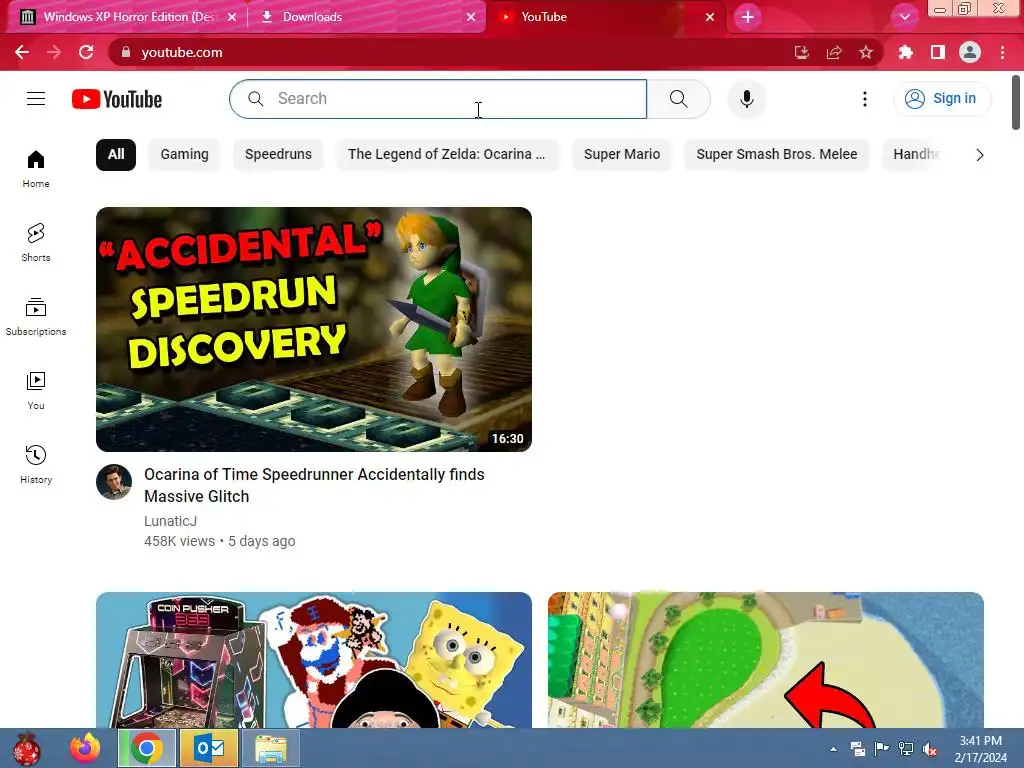The height and width of the screenshot is (768, 1024).
Task: Open File Explorer from the taskbar
Action: [270, 748]
